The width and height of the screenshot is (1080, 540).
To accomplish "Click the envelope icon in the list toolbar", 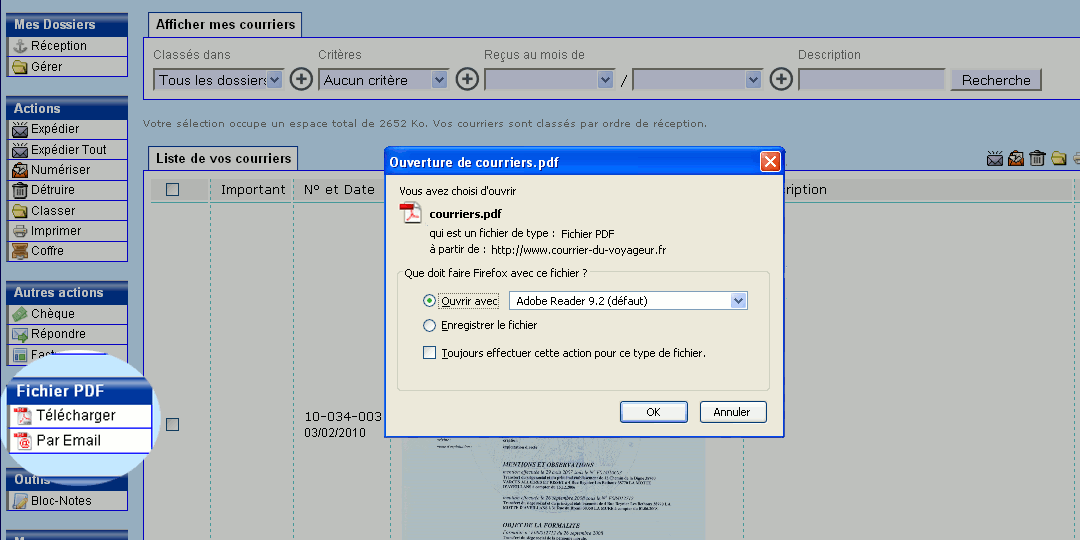I will [x=995, y=158].
